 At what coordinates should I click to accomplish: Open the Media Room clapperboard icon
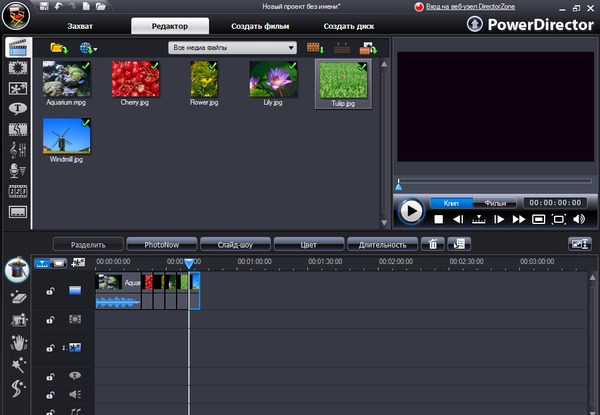18,47
